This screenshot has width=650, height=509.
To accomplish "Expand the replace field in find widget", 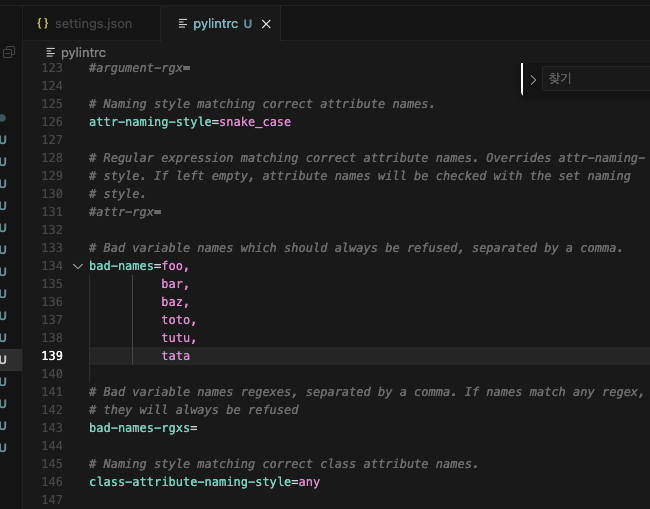I will click(x=533, y=79).
